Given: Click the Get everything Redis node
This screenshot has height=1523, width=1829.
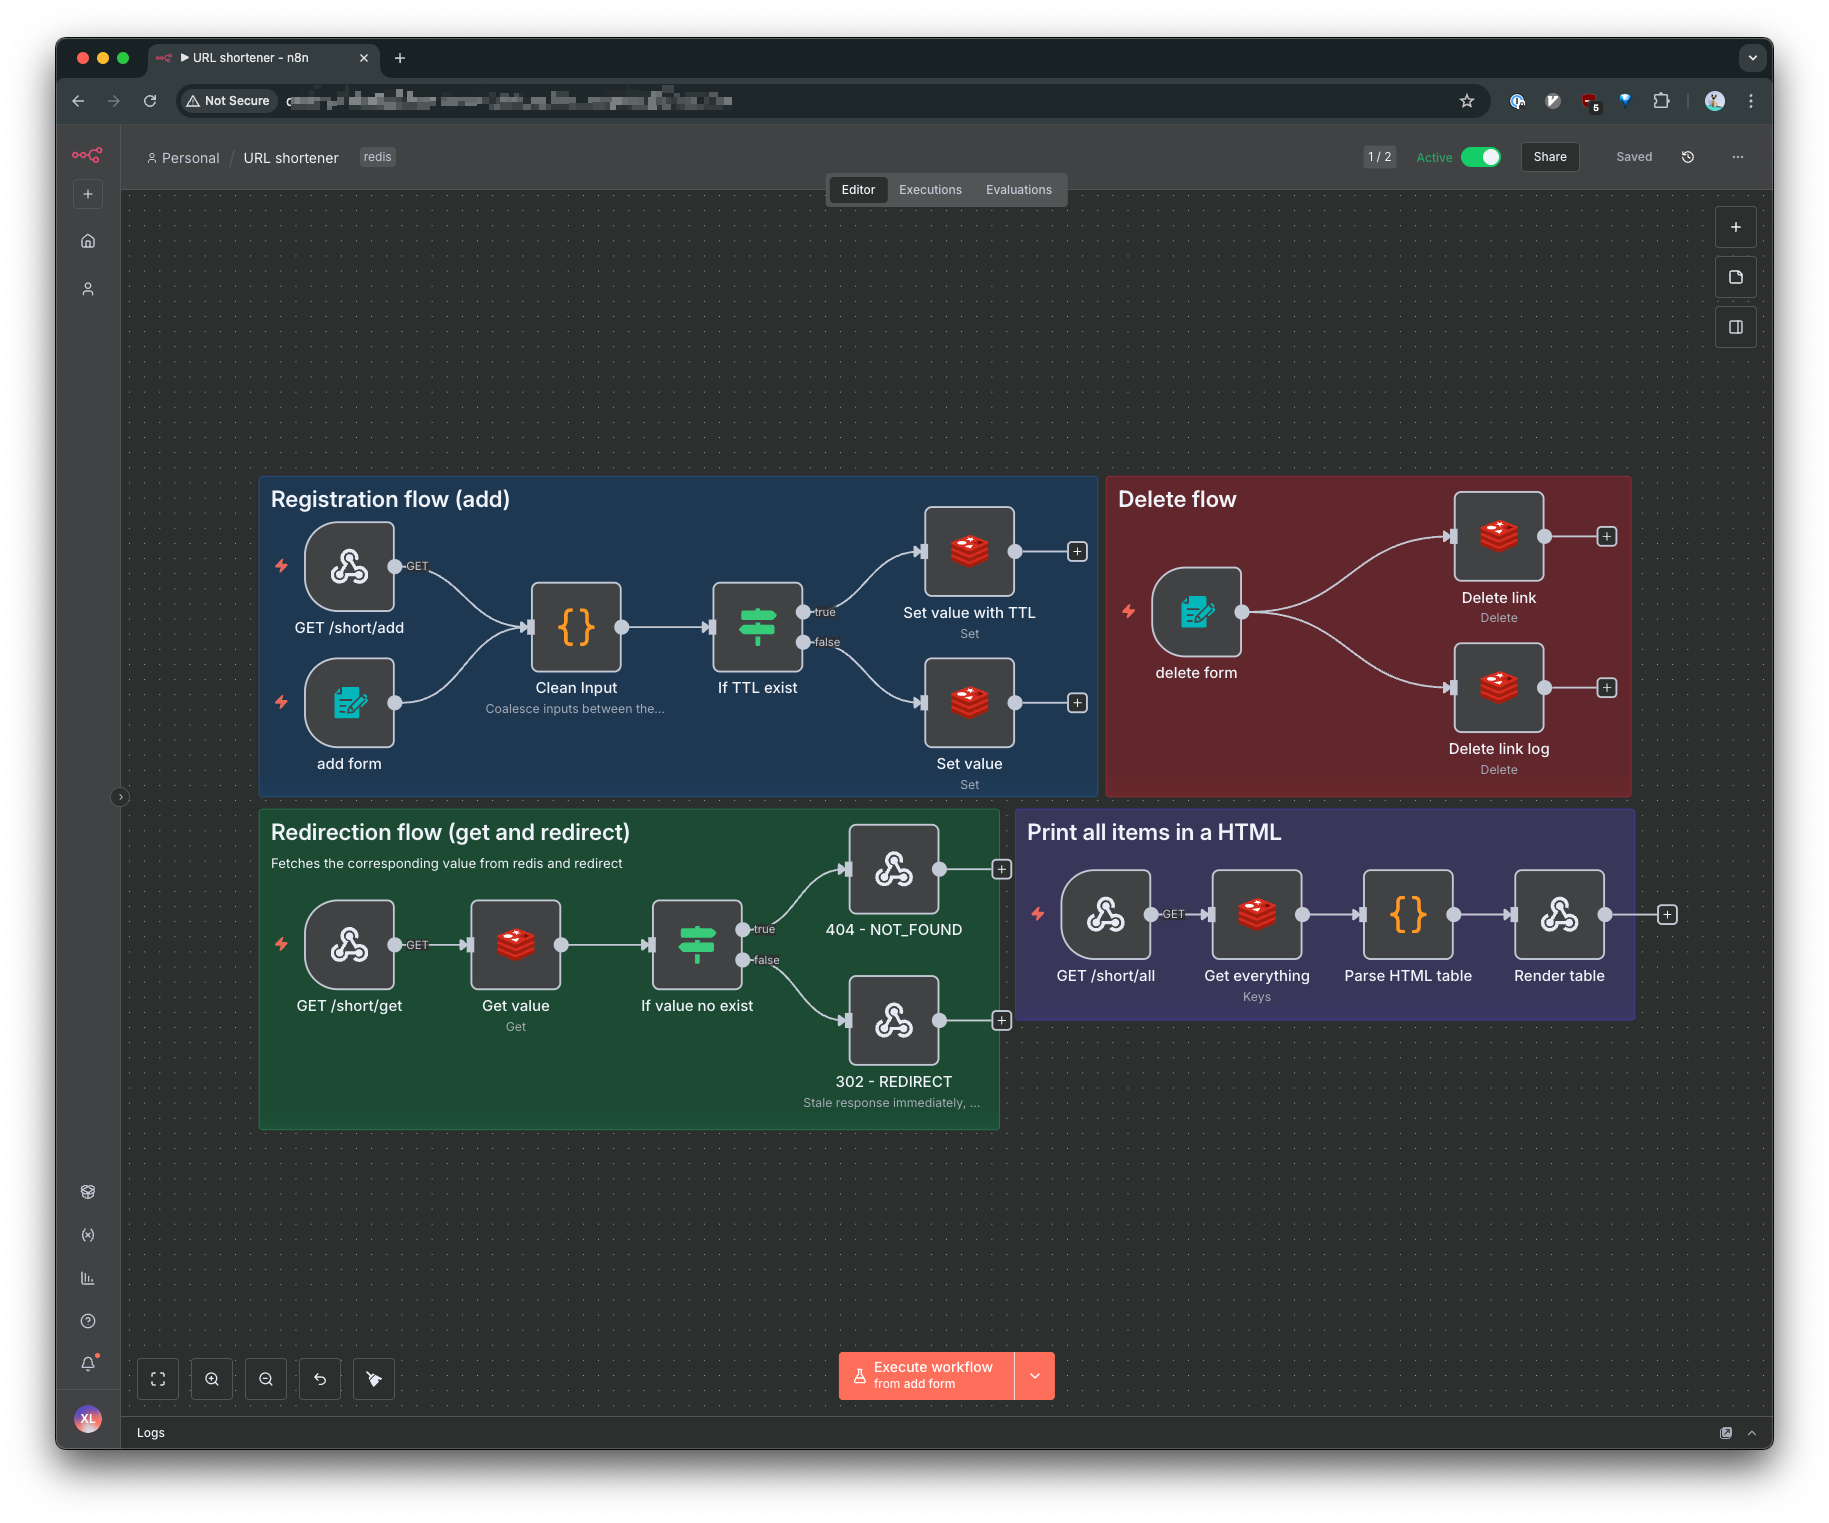Looking at the screenshot, I should click(x=1256, y=914).
